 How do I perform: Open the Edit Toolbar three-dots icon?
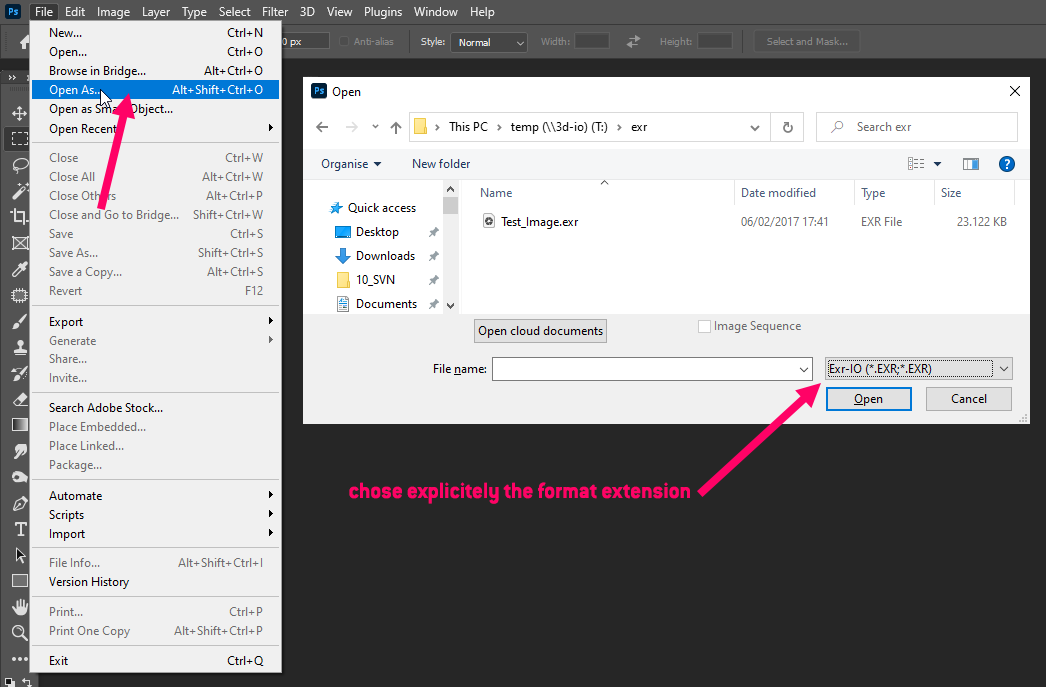19,659
